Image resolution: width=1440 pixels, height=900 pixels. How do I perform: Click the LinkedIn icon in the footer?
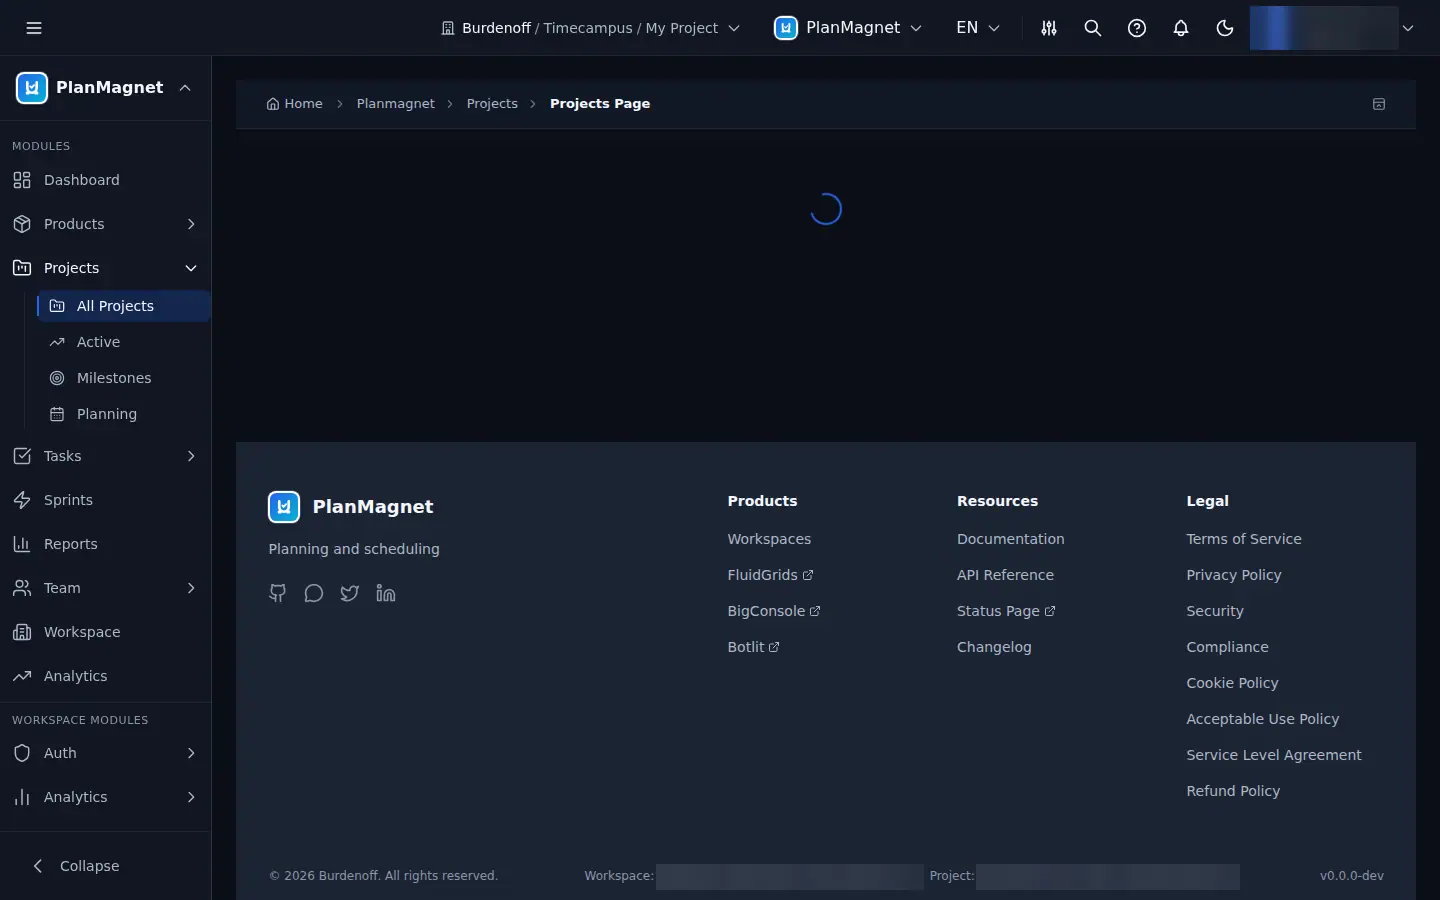[386, 593]
